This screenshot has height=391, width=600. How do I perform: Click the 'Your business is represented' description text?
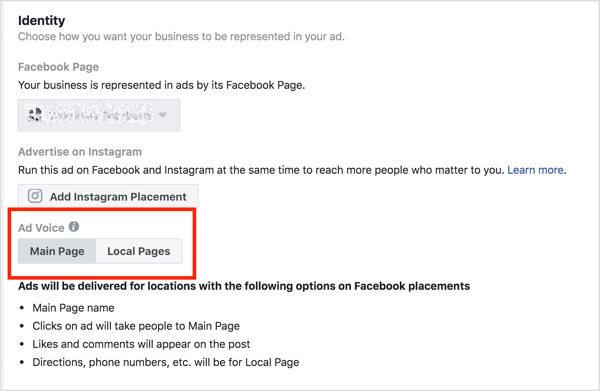[x=161, y=85]
